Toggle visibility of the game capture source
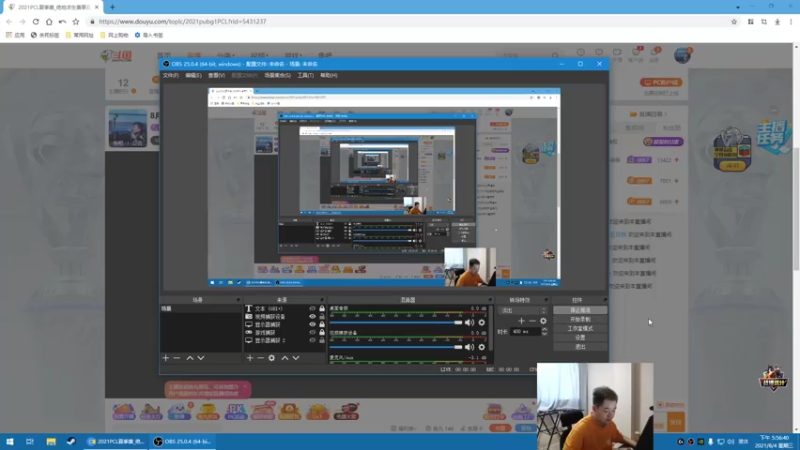 (312, 332)
